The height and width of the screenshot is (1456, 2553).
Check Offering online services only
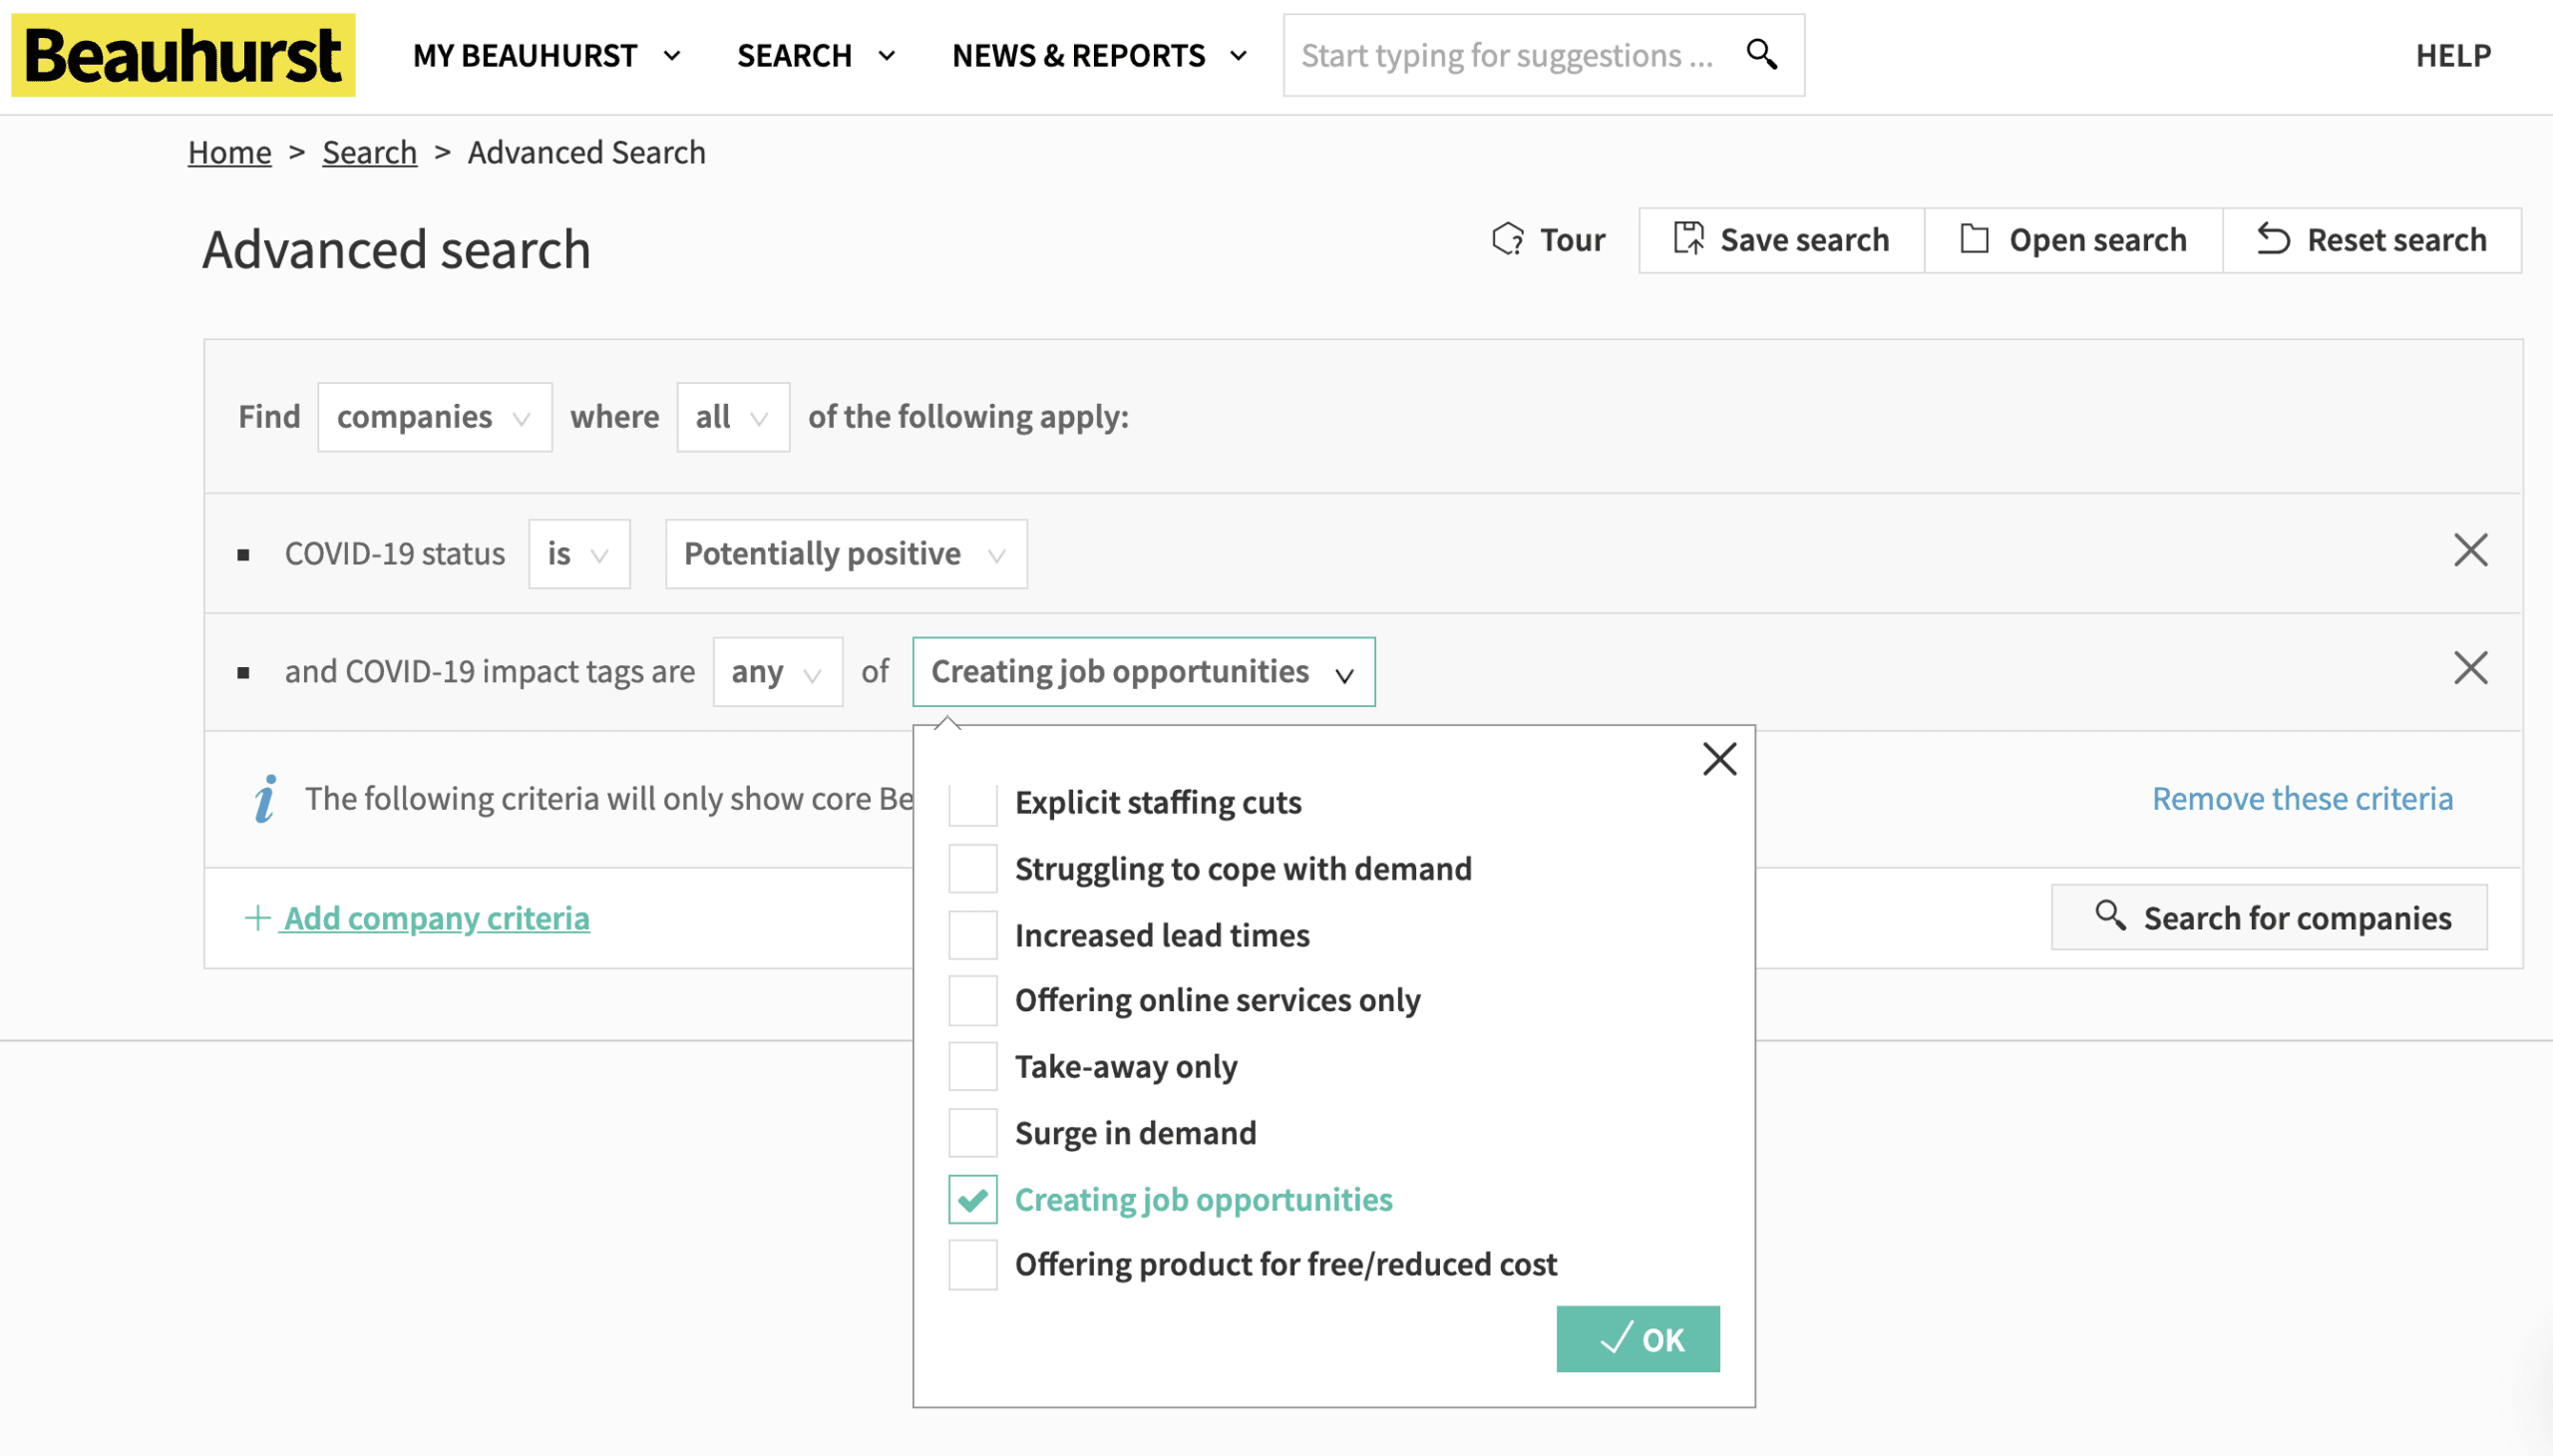[972, 1001]
